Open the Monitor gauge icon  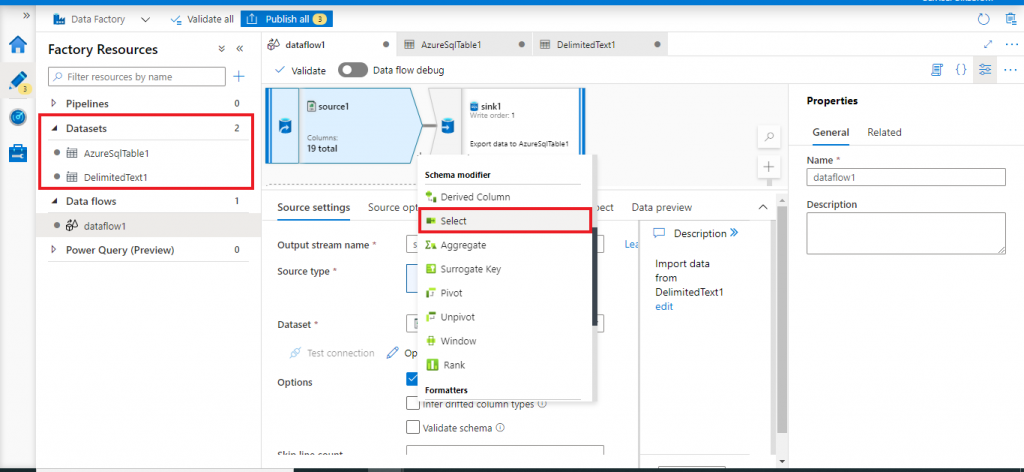[17, 117]
